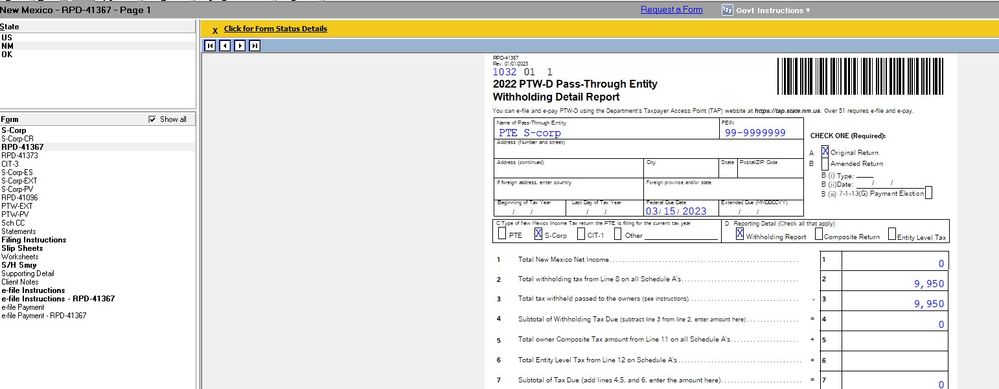
Task: Open the RPD-41373 form
Action: 97,155
